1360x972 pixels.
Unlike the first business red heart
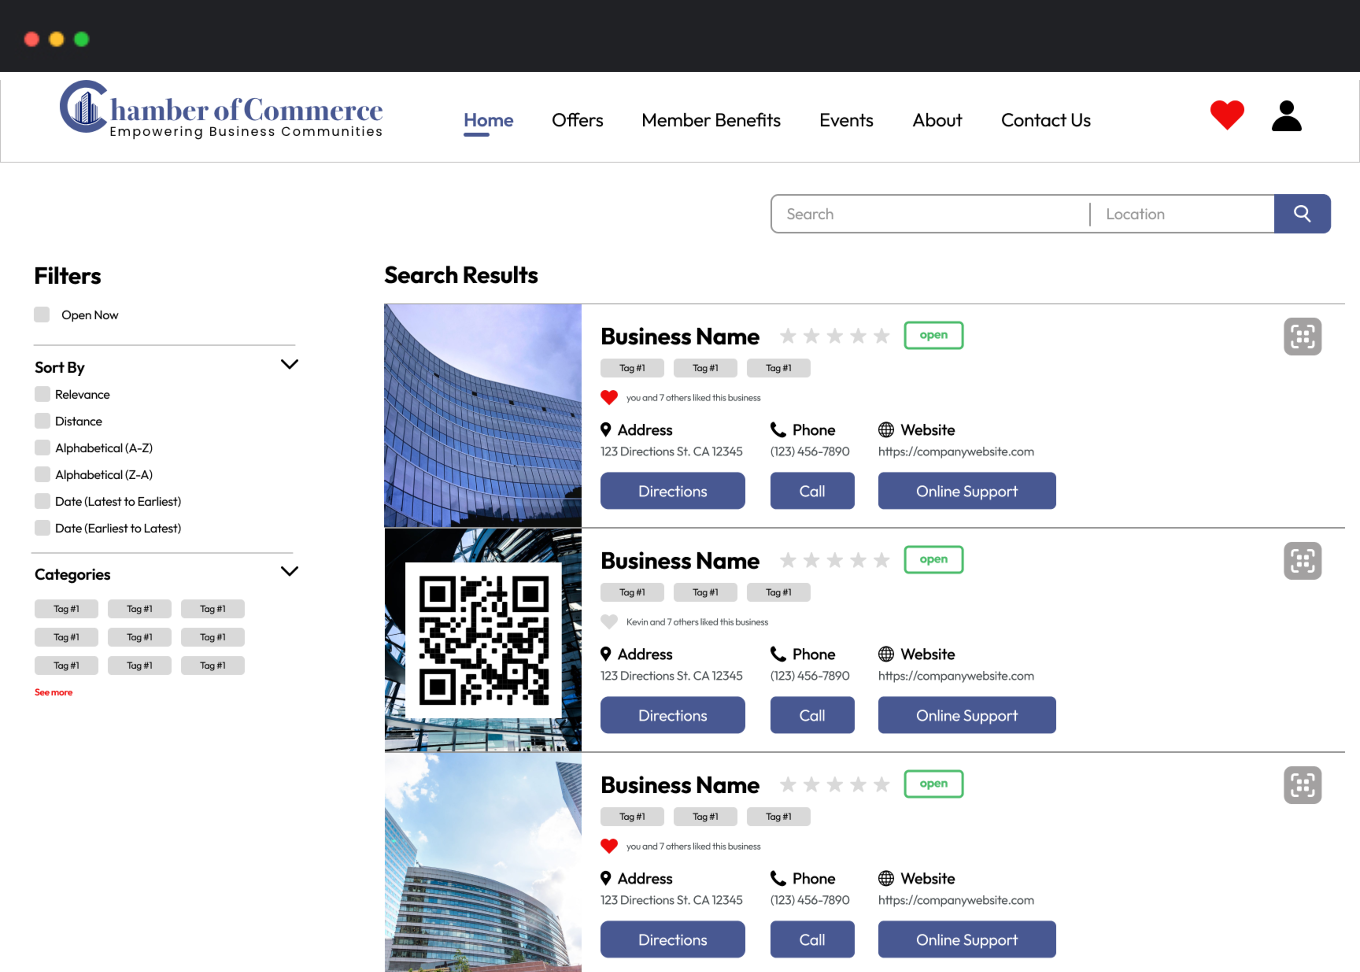(x=609, y=398)
